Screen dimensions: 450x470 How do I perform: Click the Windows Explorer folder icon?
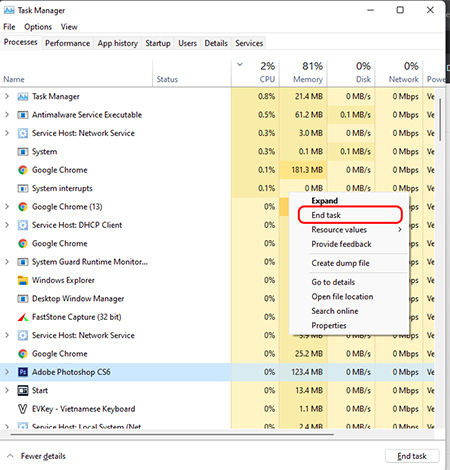(23, 280)
